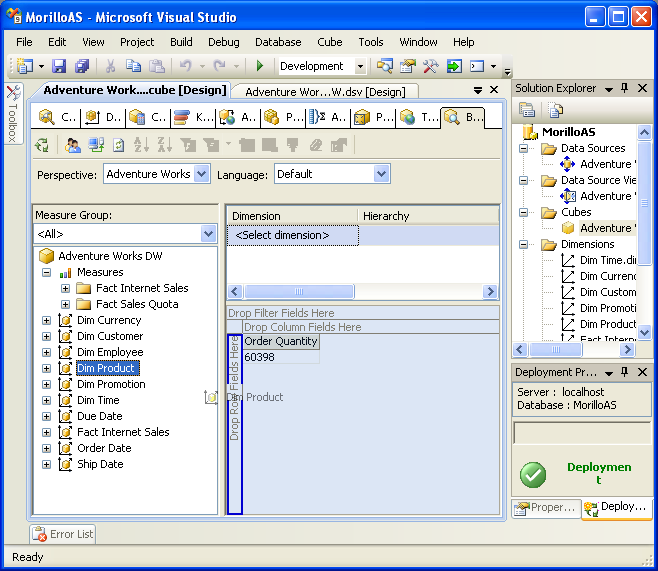Image resolution: width=658 pixels, height=571 pixels.
Task: Click the Redo arrow icon
Action: [219, 66]
